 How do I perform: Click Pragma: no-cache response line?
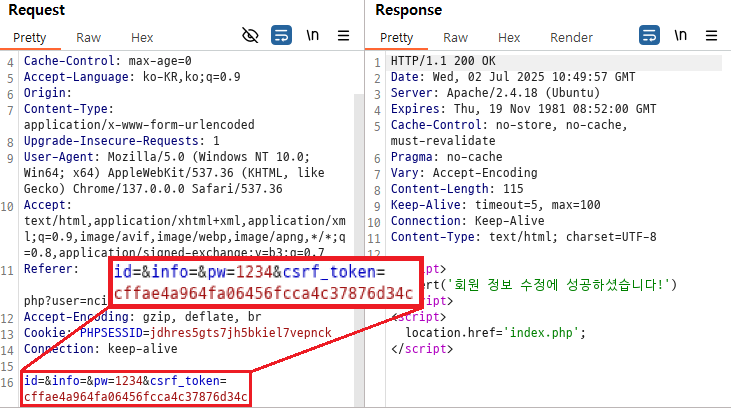coord(447,157)
